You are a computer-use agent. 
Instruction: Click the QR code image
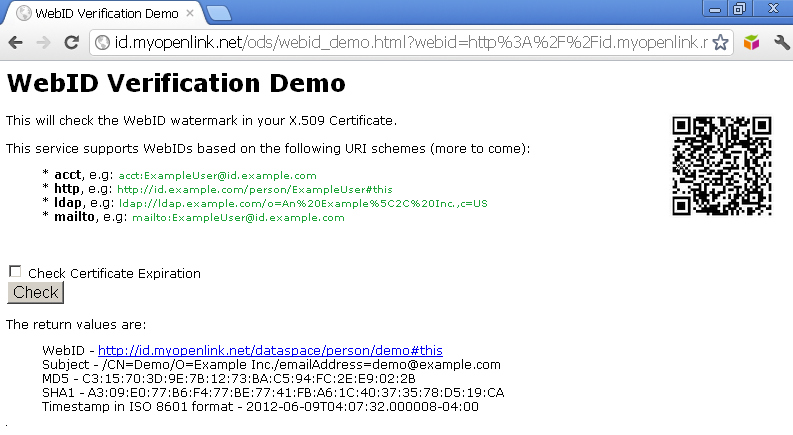(722, 166)
